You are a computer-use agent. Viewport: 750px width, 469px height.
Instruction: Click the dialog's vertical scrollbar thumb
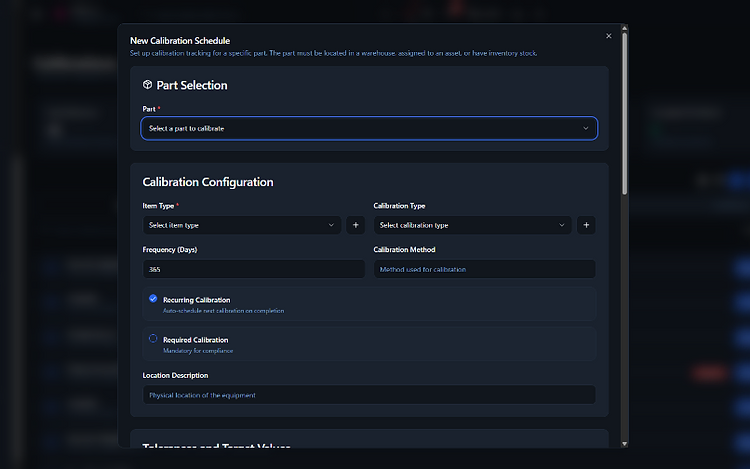pyautogui.click(x=624, y=113)
